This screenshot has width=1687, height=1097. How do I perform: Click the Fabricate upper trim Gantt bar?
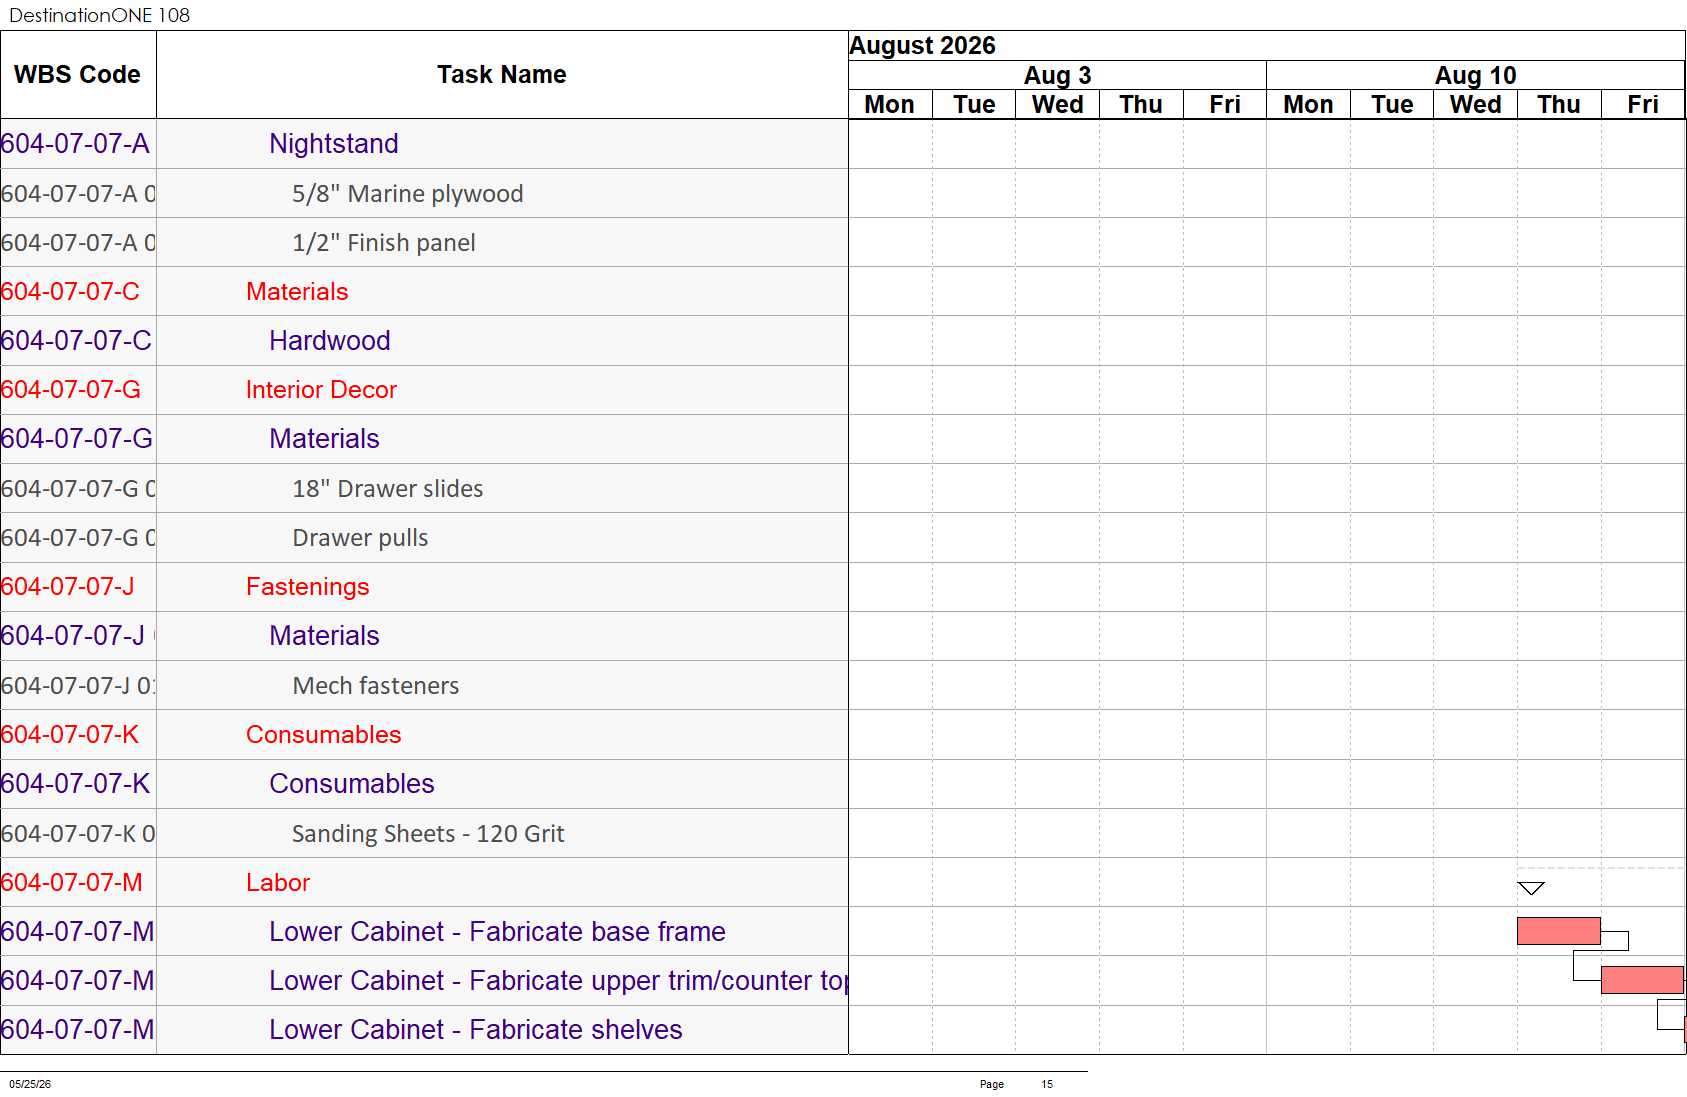1642,980
